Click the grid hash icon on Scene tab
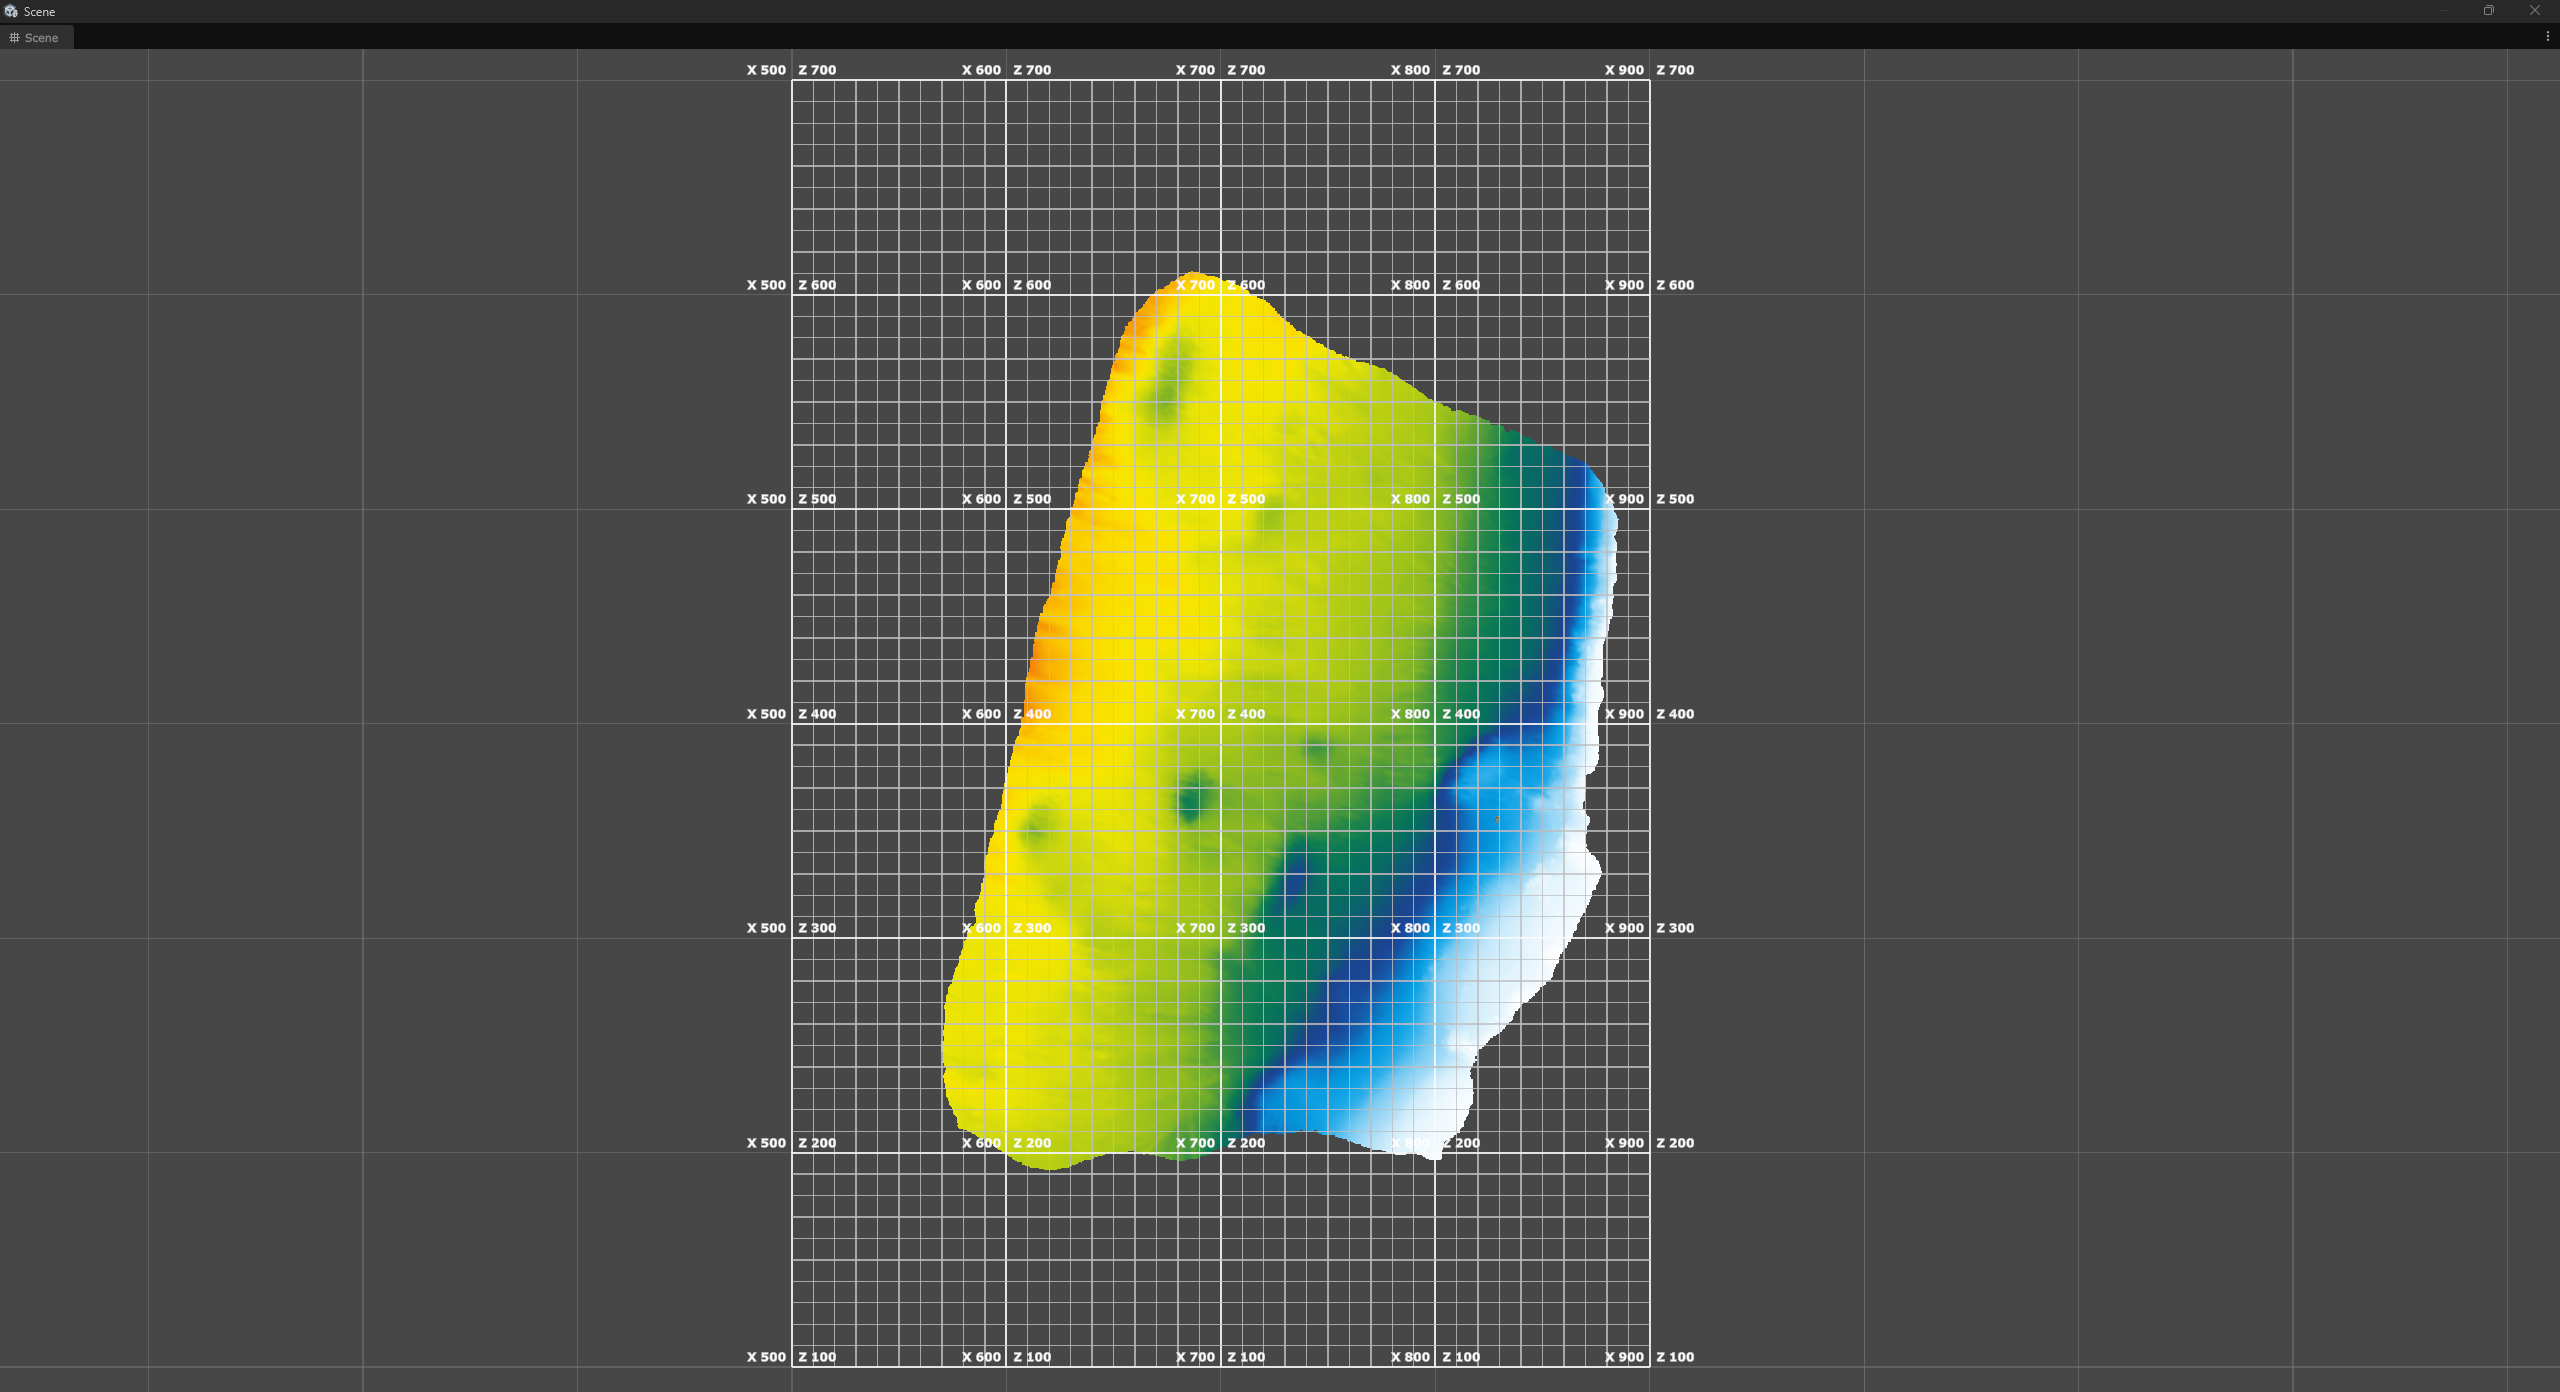Viewport: 2560px width, 1392px height. 14,37
